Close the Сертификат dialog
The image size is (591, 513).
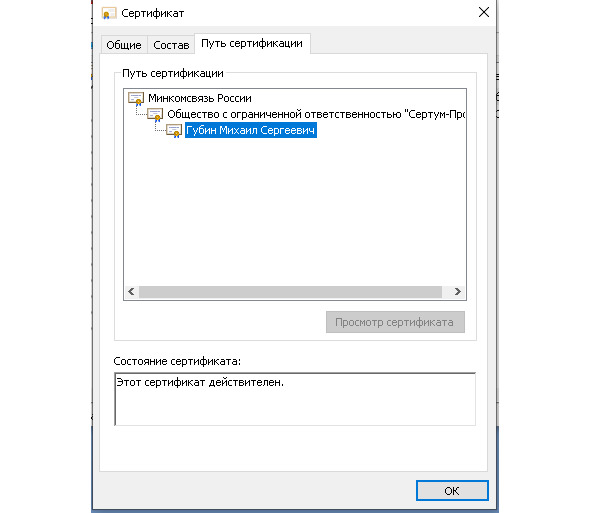(x=484, y=12)
